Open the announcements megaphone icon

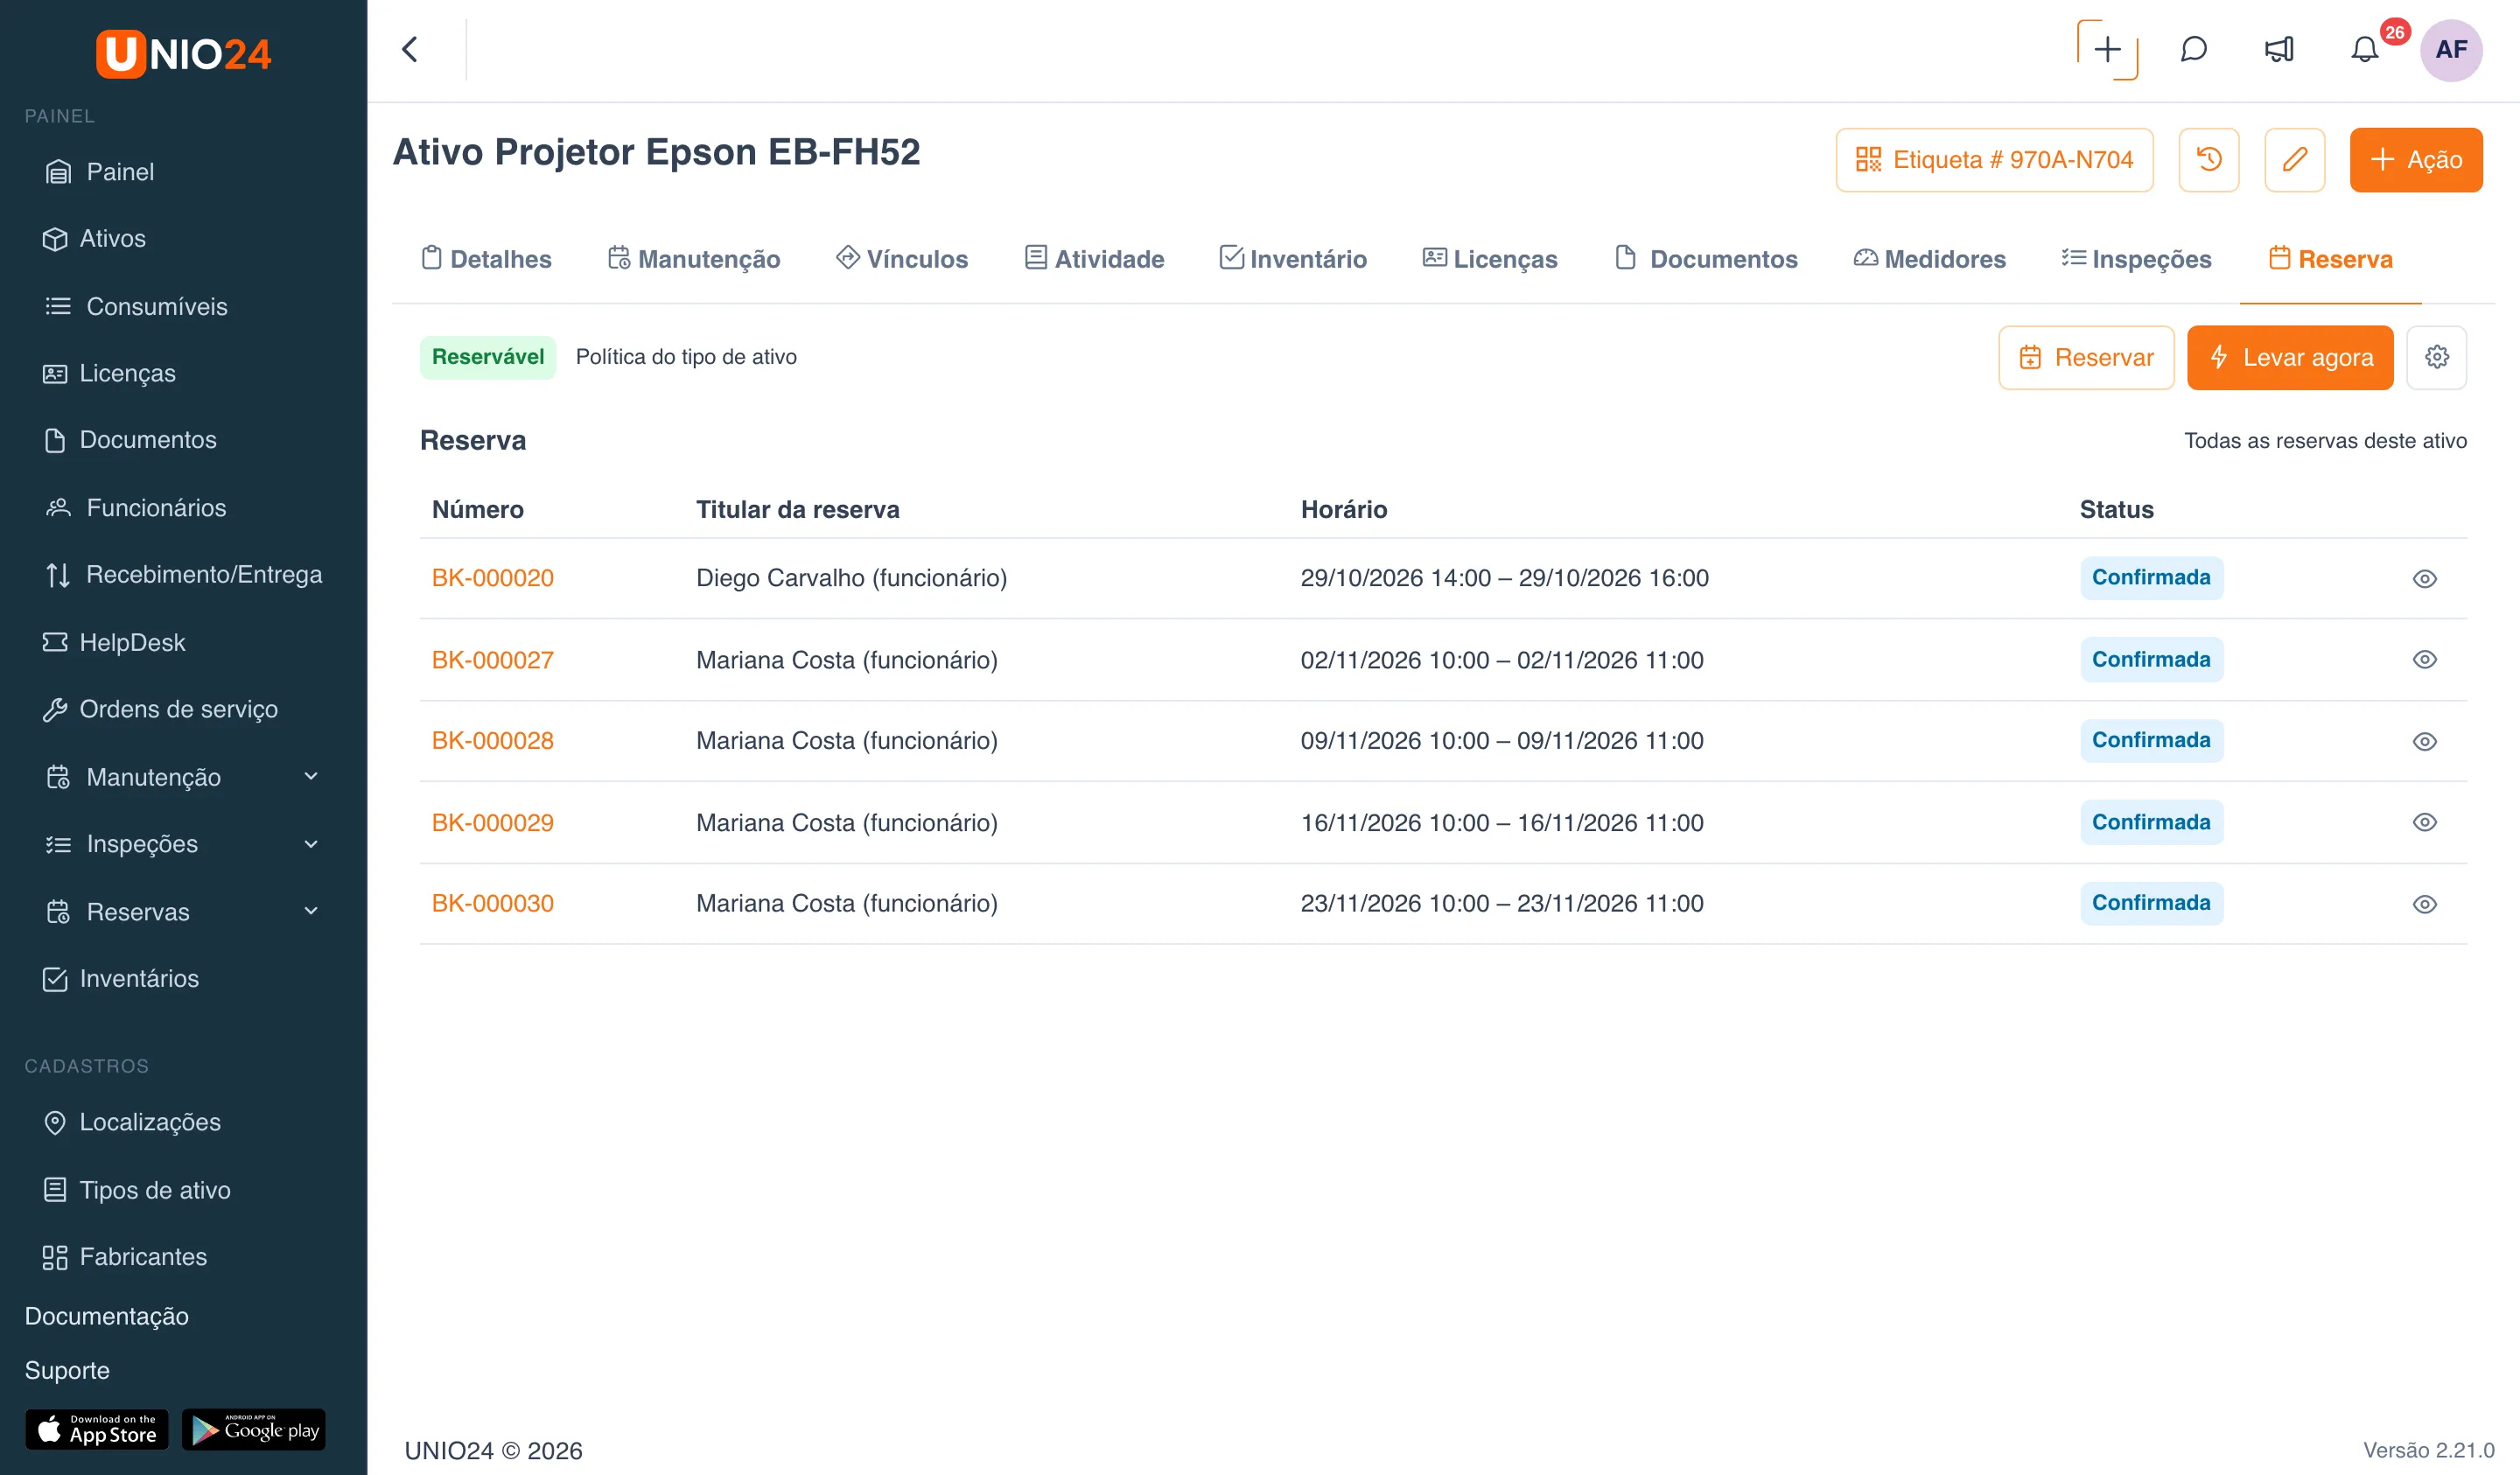(2279, 49)
